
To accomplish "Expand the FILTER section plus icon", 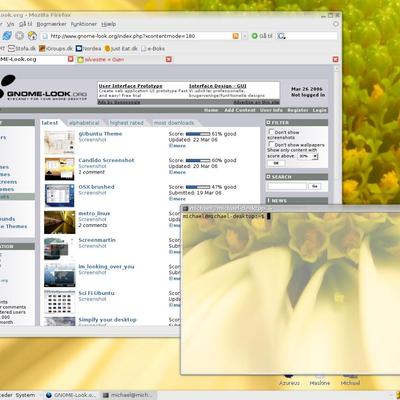I will click(x=268, y=123).
